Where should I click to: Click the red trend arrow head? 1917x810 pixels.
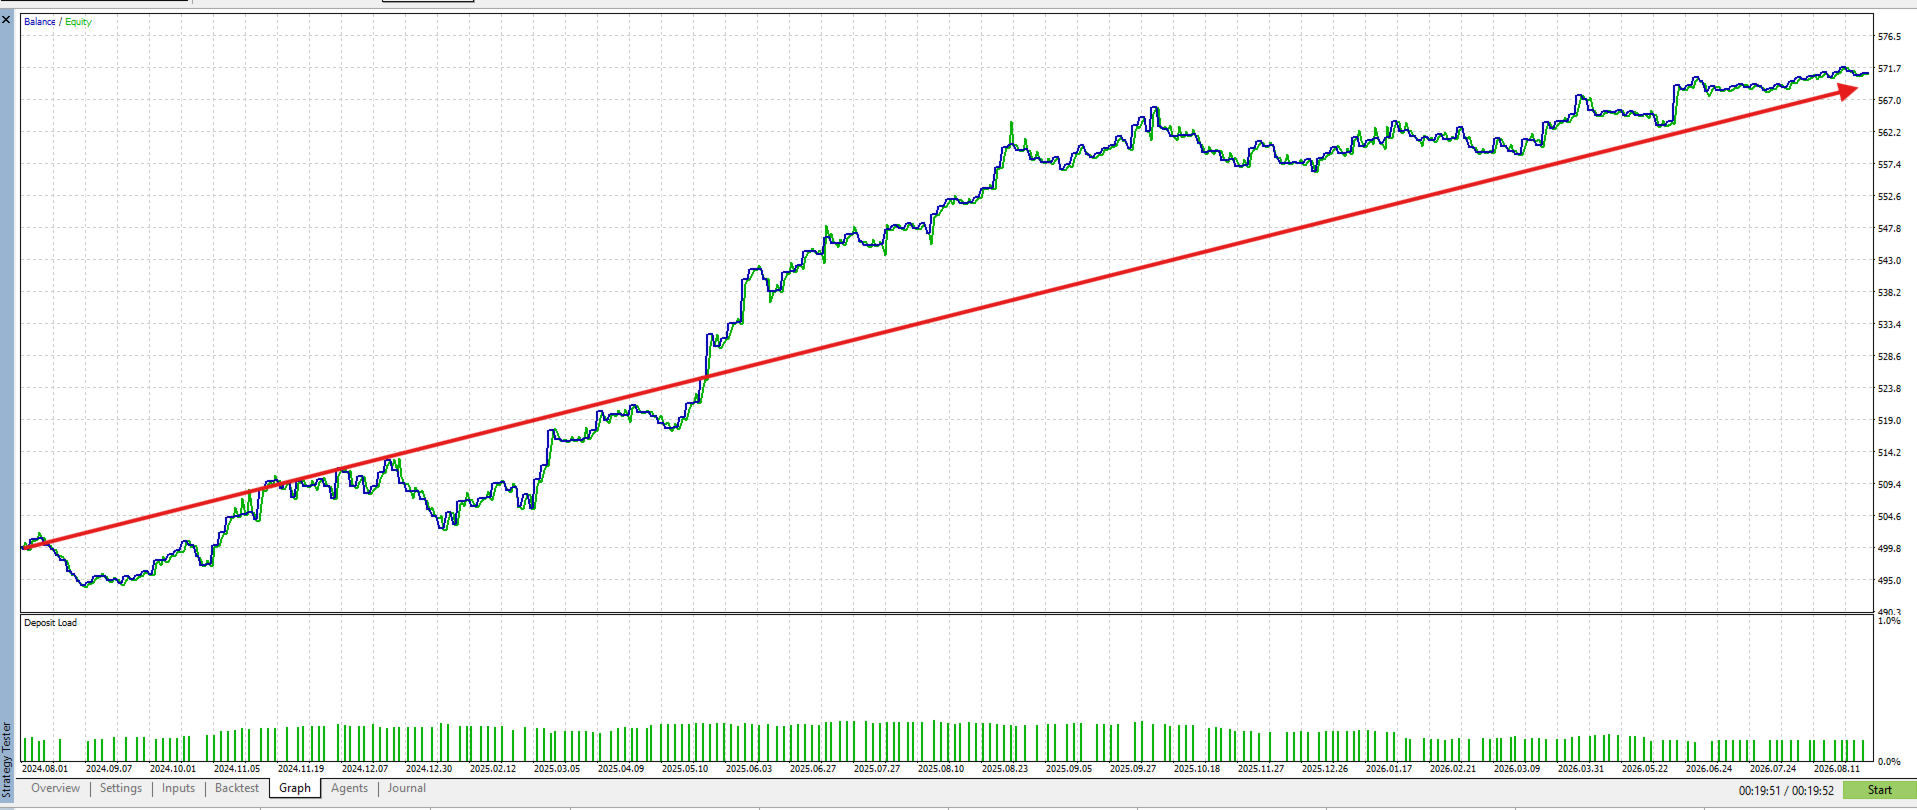[x=1846, y=91]
